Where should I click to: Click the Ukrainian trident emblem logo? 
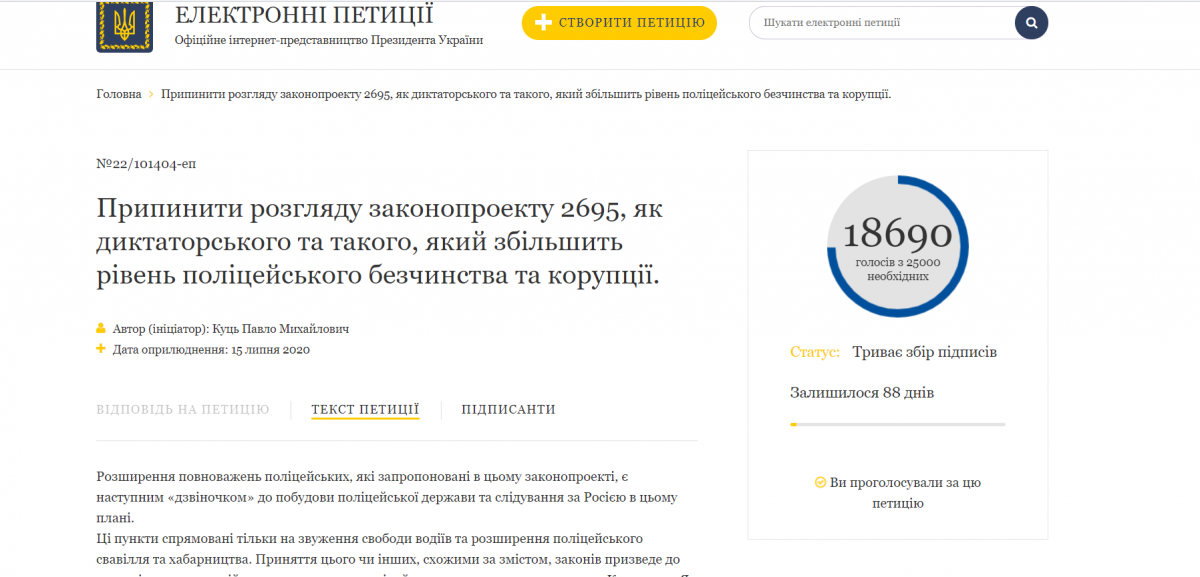124,25
